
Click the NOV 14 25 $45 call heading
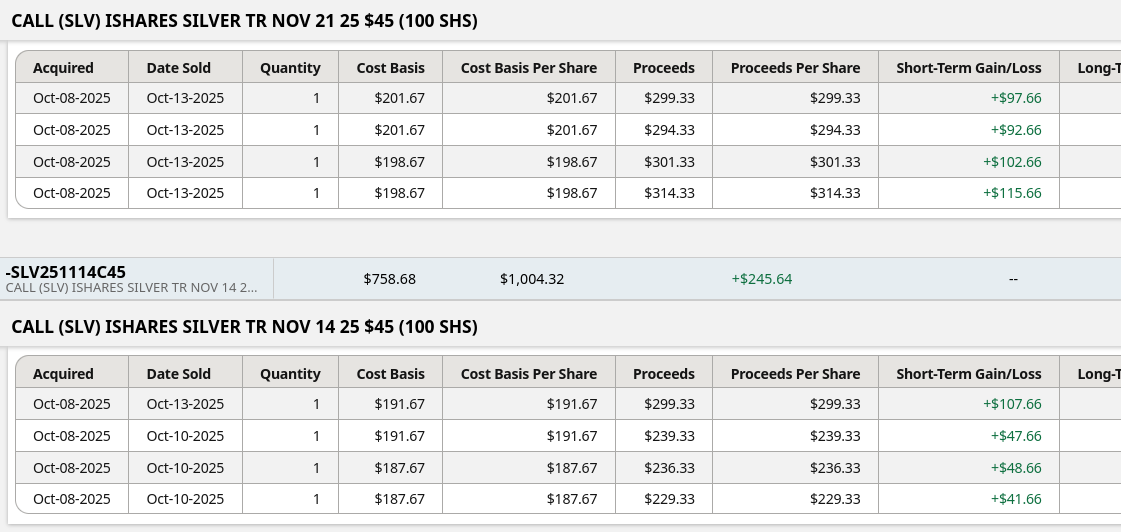pos(244,327)
